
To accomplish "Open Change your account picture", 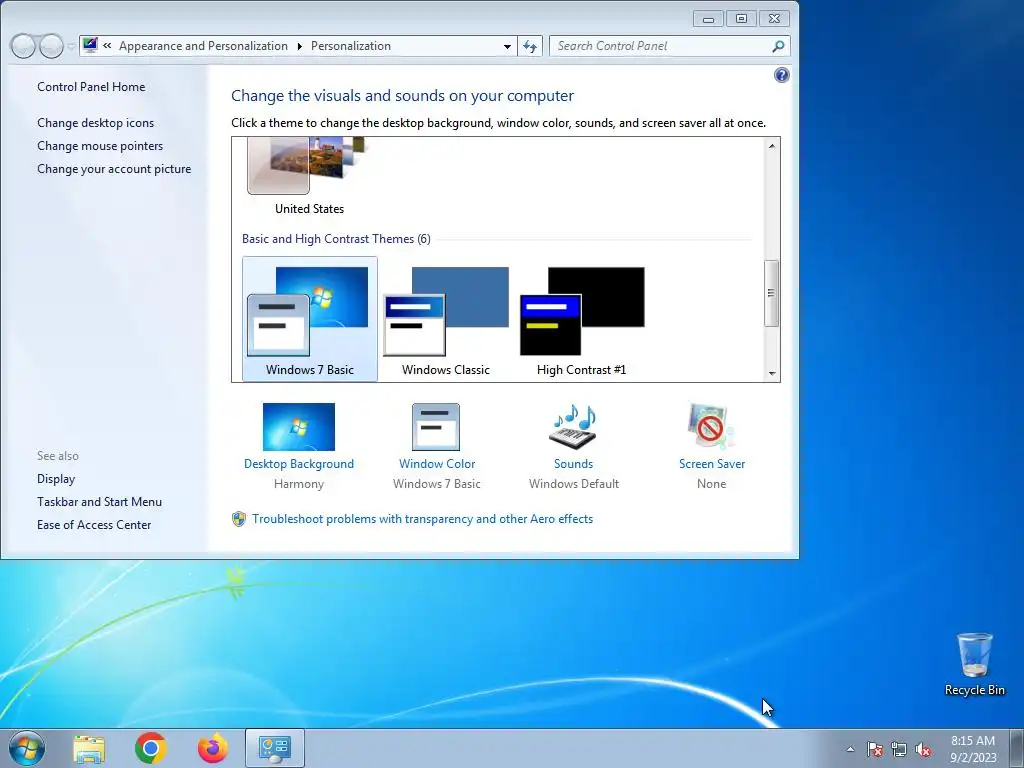I will pos(114,168).
